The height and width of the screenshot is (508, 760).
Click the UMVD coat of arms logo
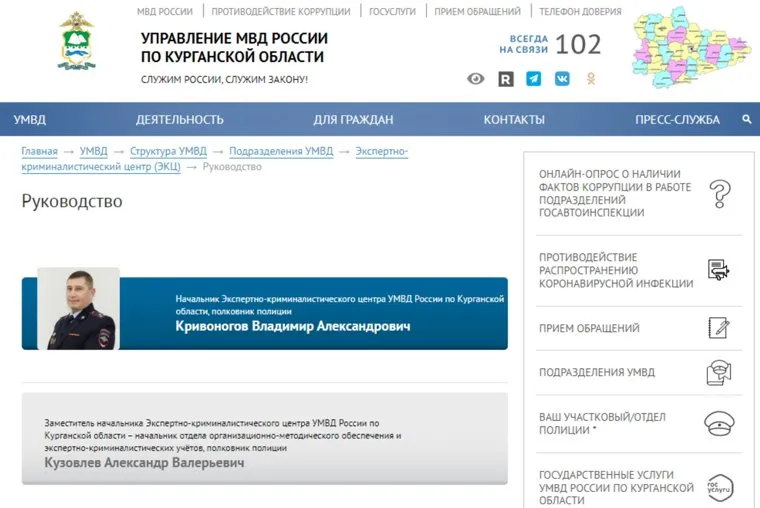tap(77, 42)
